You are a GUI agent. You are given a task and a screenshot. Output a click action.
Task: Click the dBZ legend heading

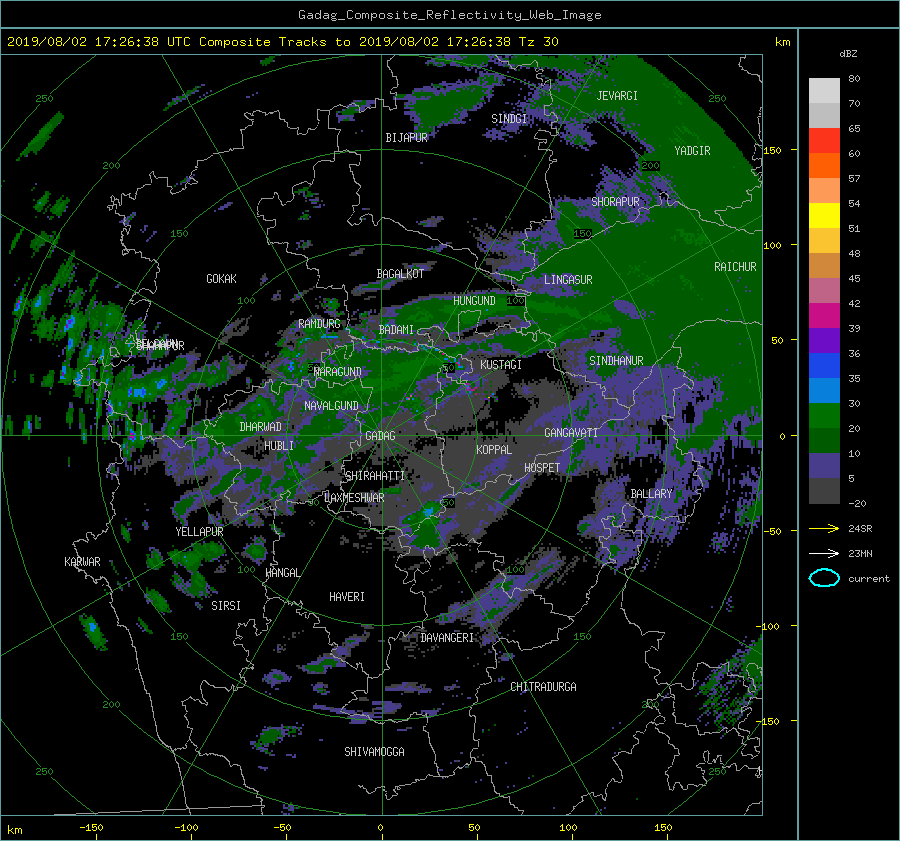[x=848, y=54]
